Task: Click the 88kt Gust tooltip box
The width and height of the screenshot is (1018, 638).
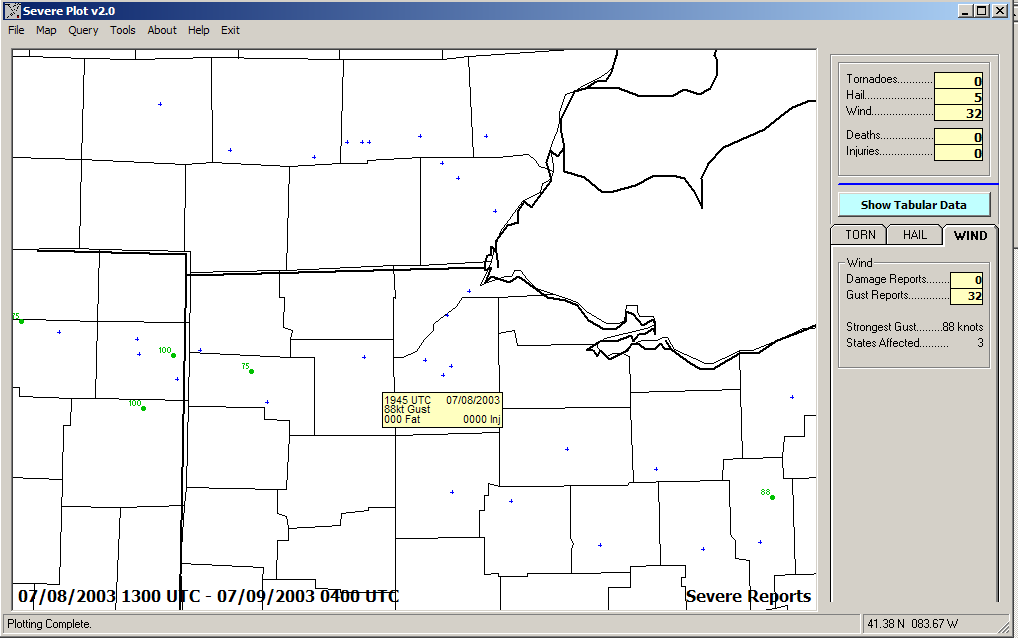Action: (442, 410)
